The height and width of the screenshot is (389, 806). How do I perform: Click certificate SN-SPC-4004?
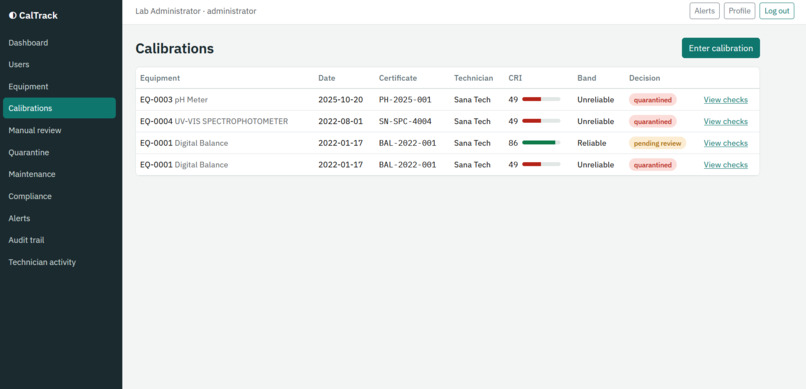click(405, 121)
